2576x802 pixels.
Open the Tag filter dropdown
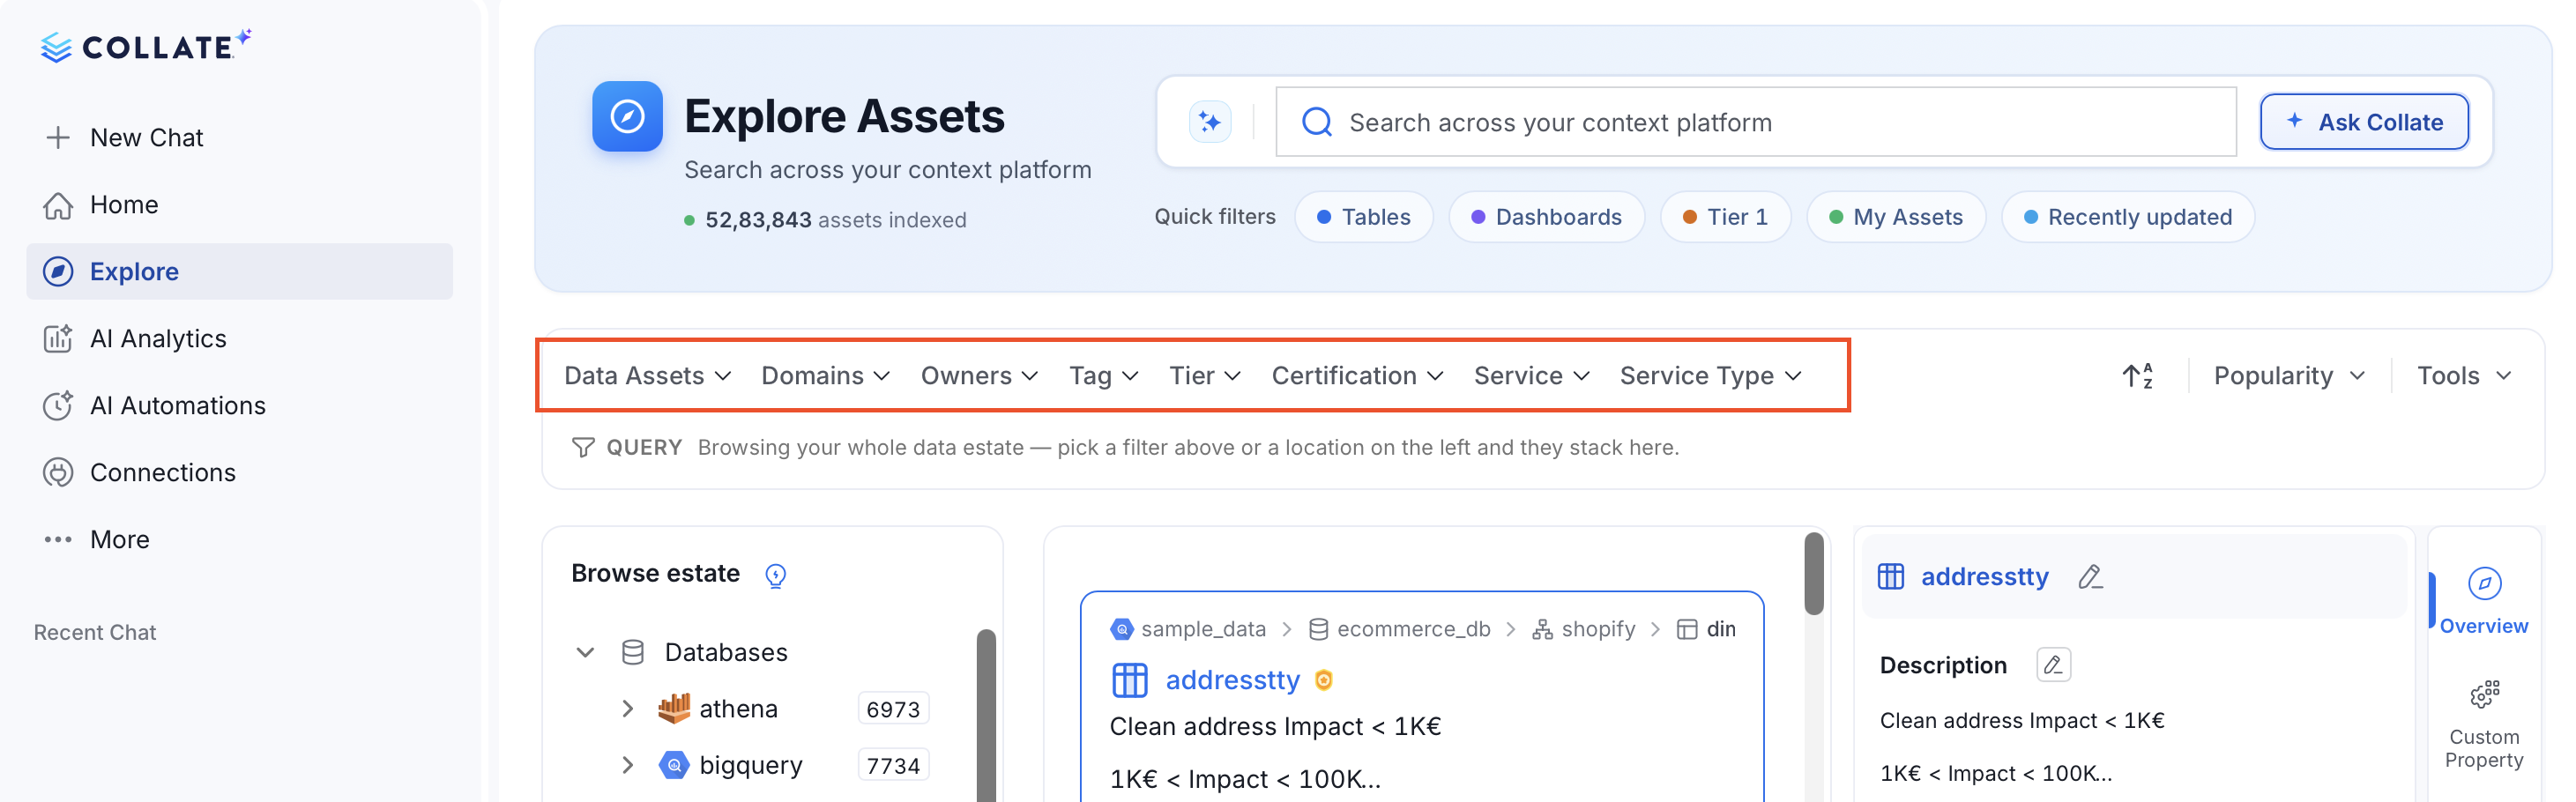[x=1103, y=376]
